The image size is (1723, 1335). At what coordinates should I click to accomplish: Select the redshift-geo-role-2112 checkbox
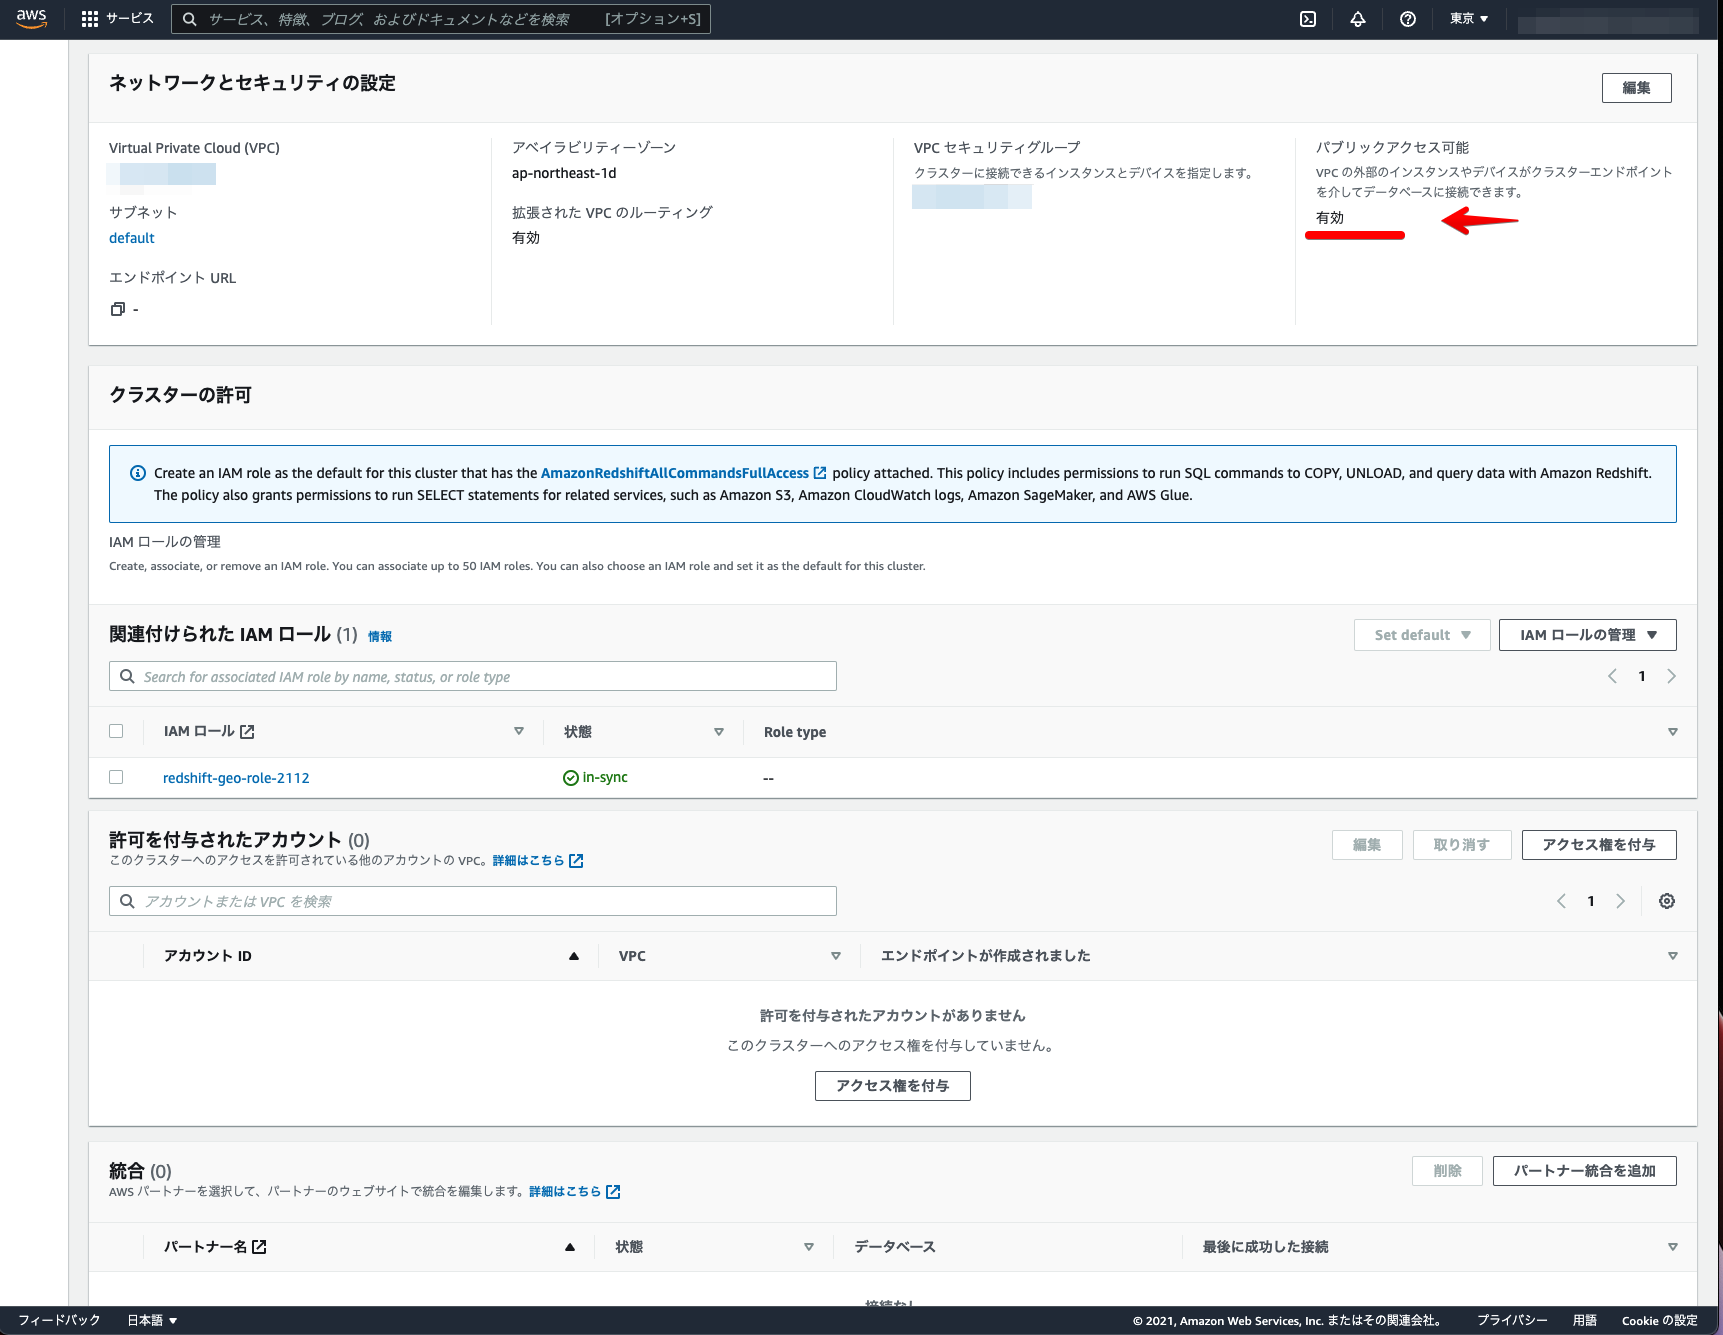pyautogui.click(x=116, y=777)
